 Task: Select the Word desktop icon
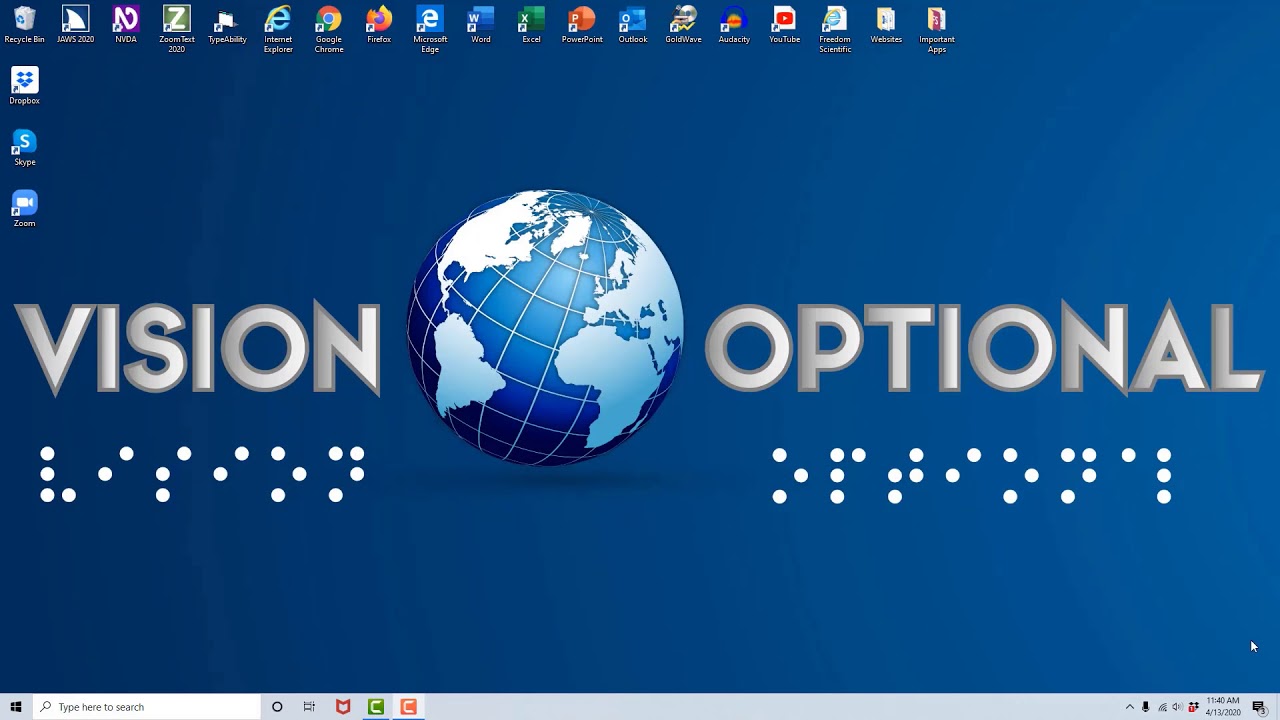click(x=481, y=26)
